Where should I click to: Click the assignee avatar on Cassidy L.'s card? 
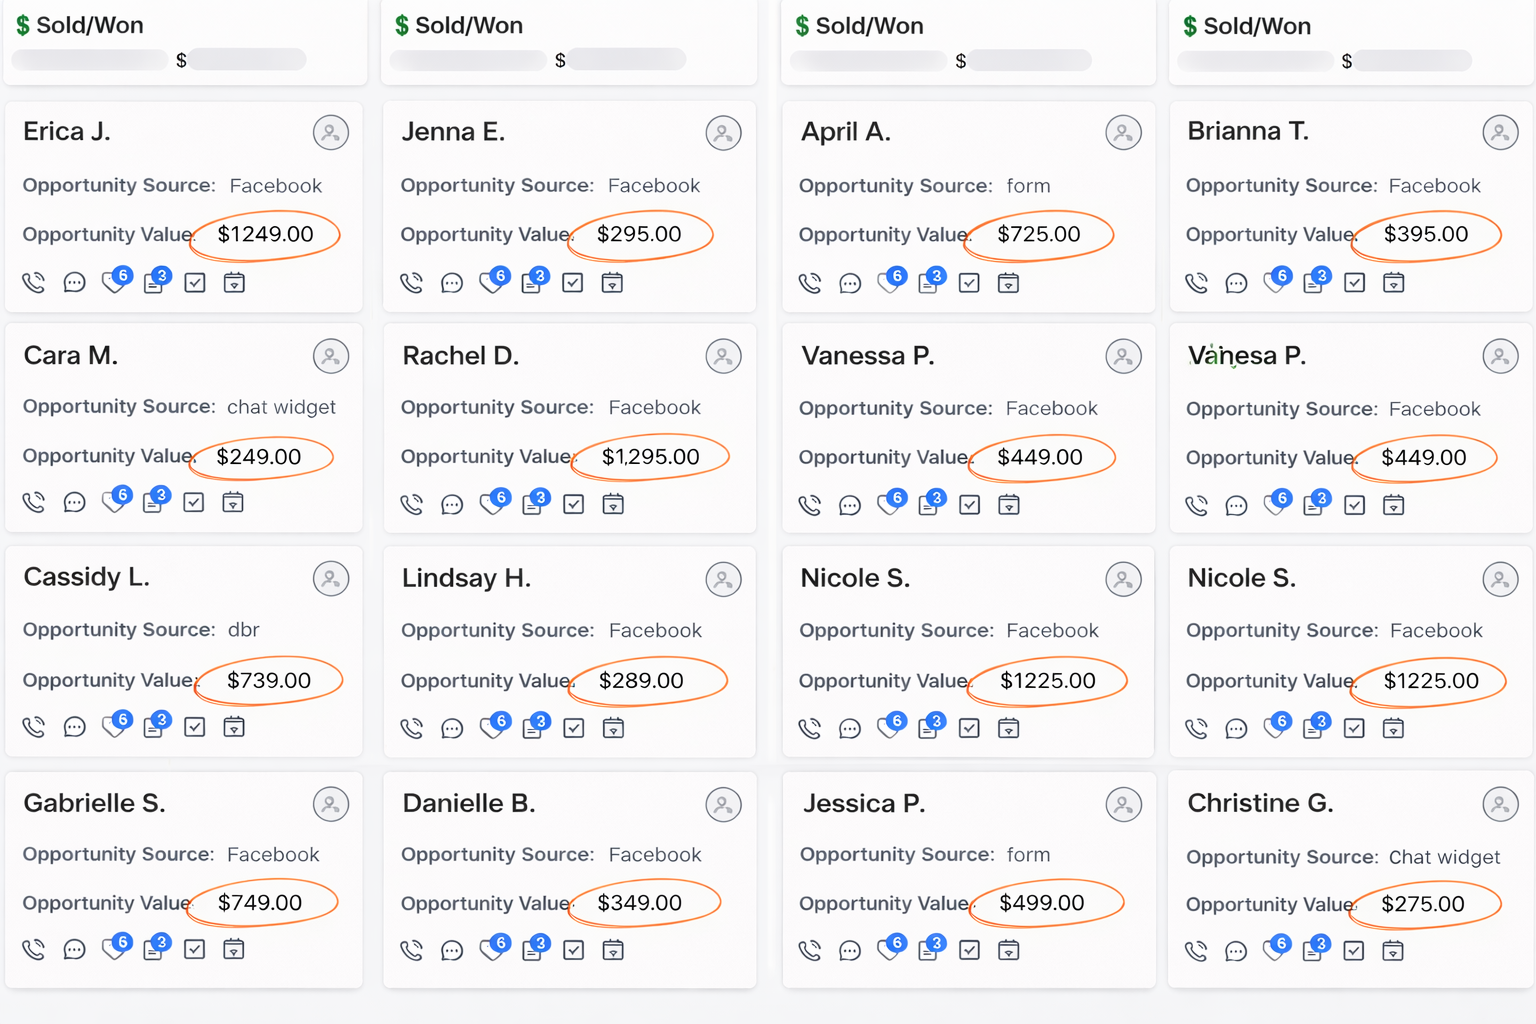click(x=331, y=579)
